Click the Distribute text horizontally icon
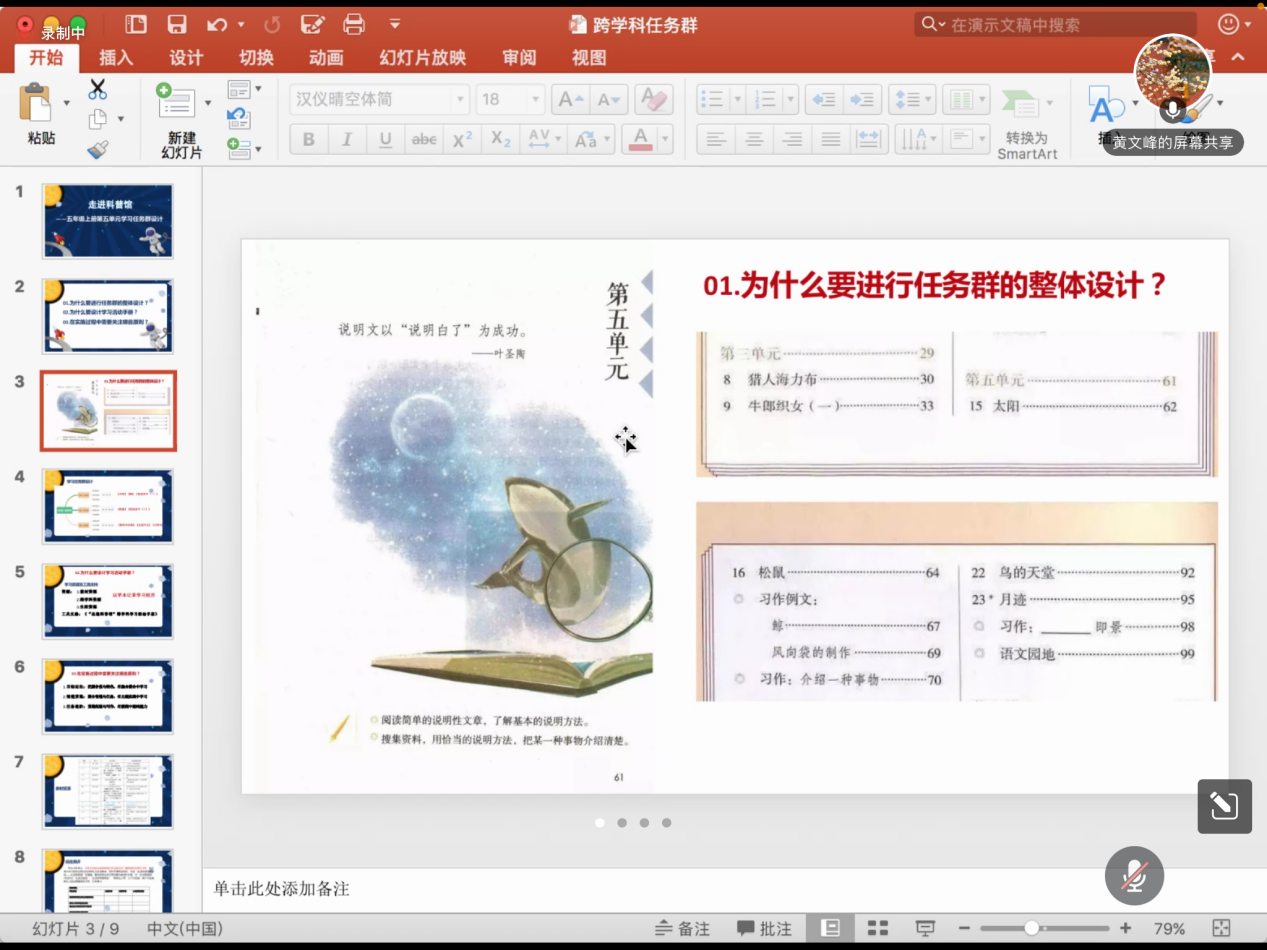 pos(868,138)
